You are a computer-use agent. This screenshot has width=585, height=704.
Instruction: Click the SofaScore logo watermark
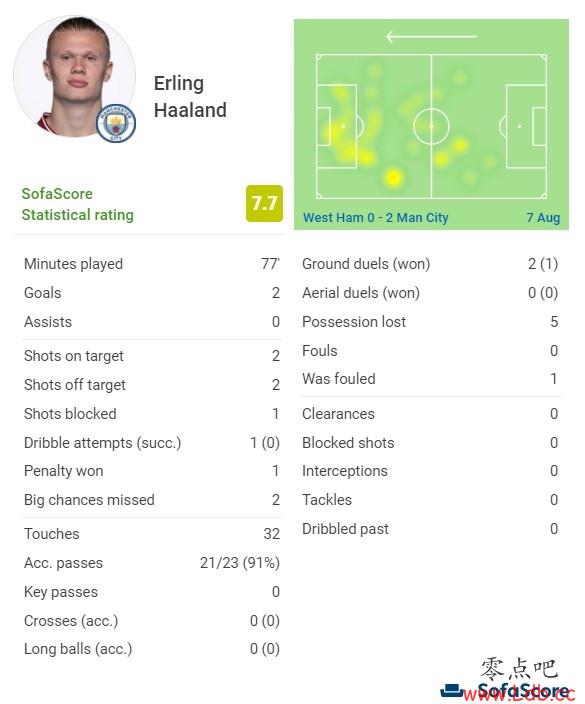(507, 691)
